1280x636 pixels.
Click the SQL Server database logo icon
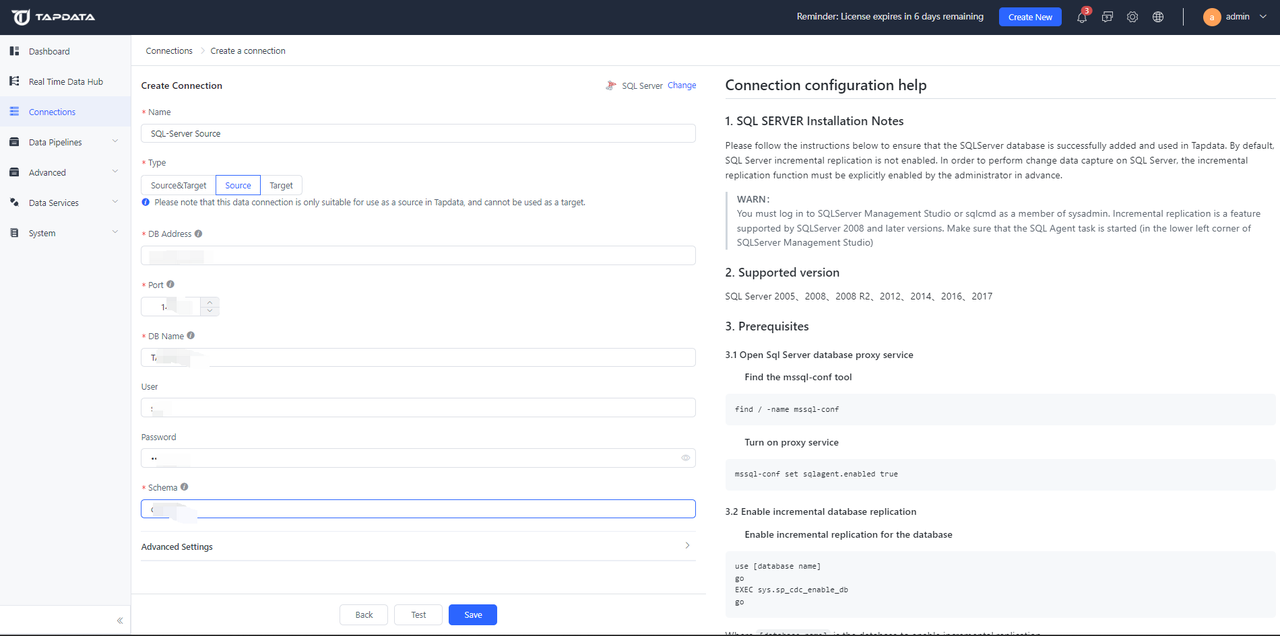click(x=610, y=86)
